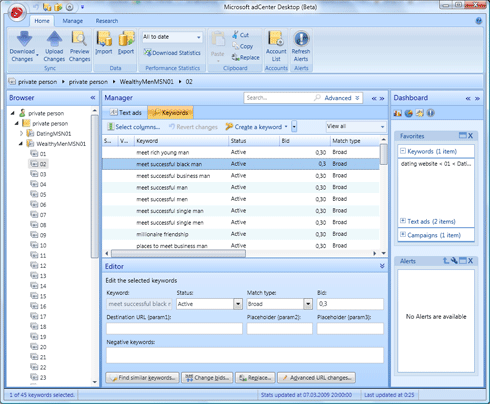490x404 pixels.
Task: Click the Manager search field
Action: click(278, 98)
